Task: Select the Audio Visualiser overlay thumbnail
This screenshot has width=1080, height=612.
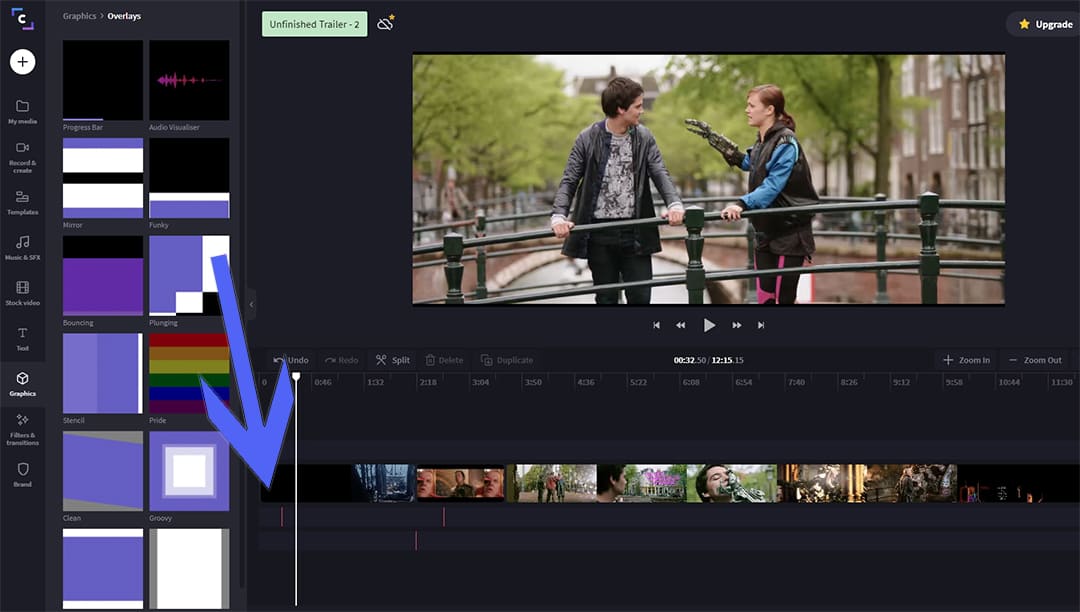Action: [189, 80]
